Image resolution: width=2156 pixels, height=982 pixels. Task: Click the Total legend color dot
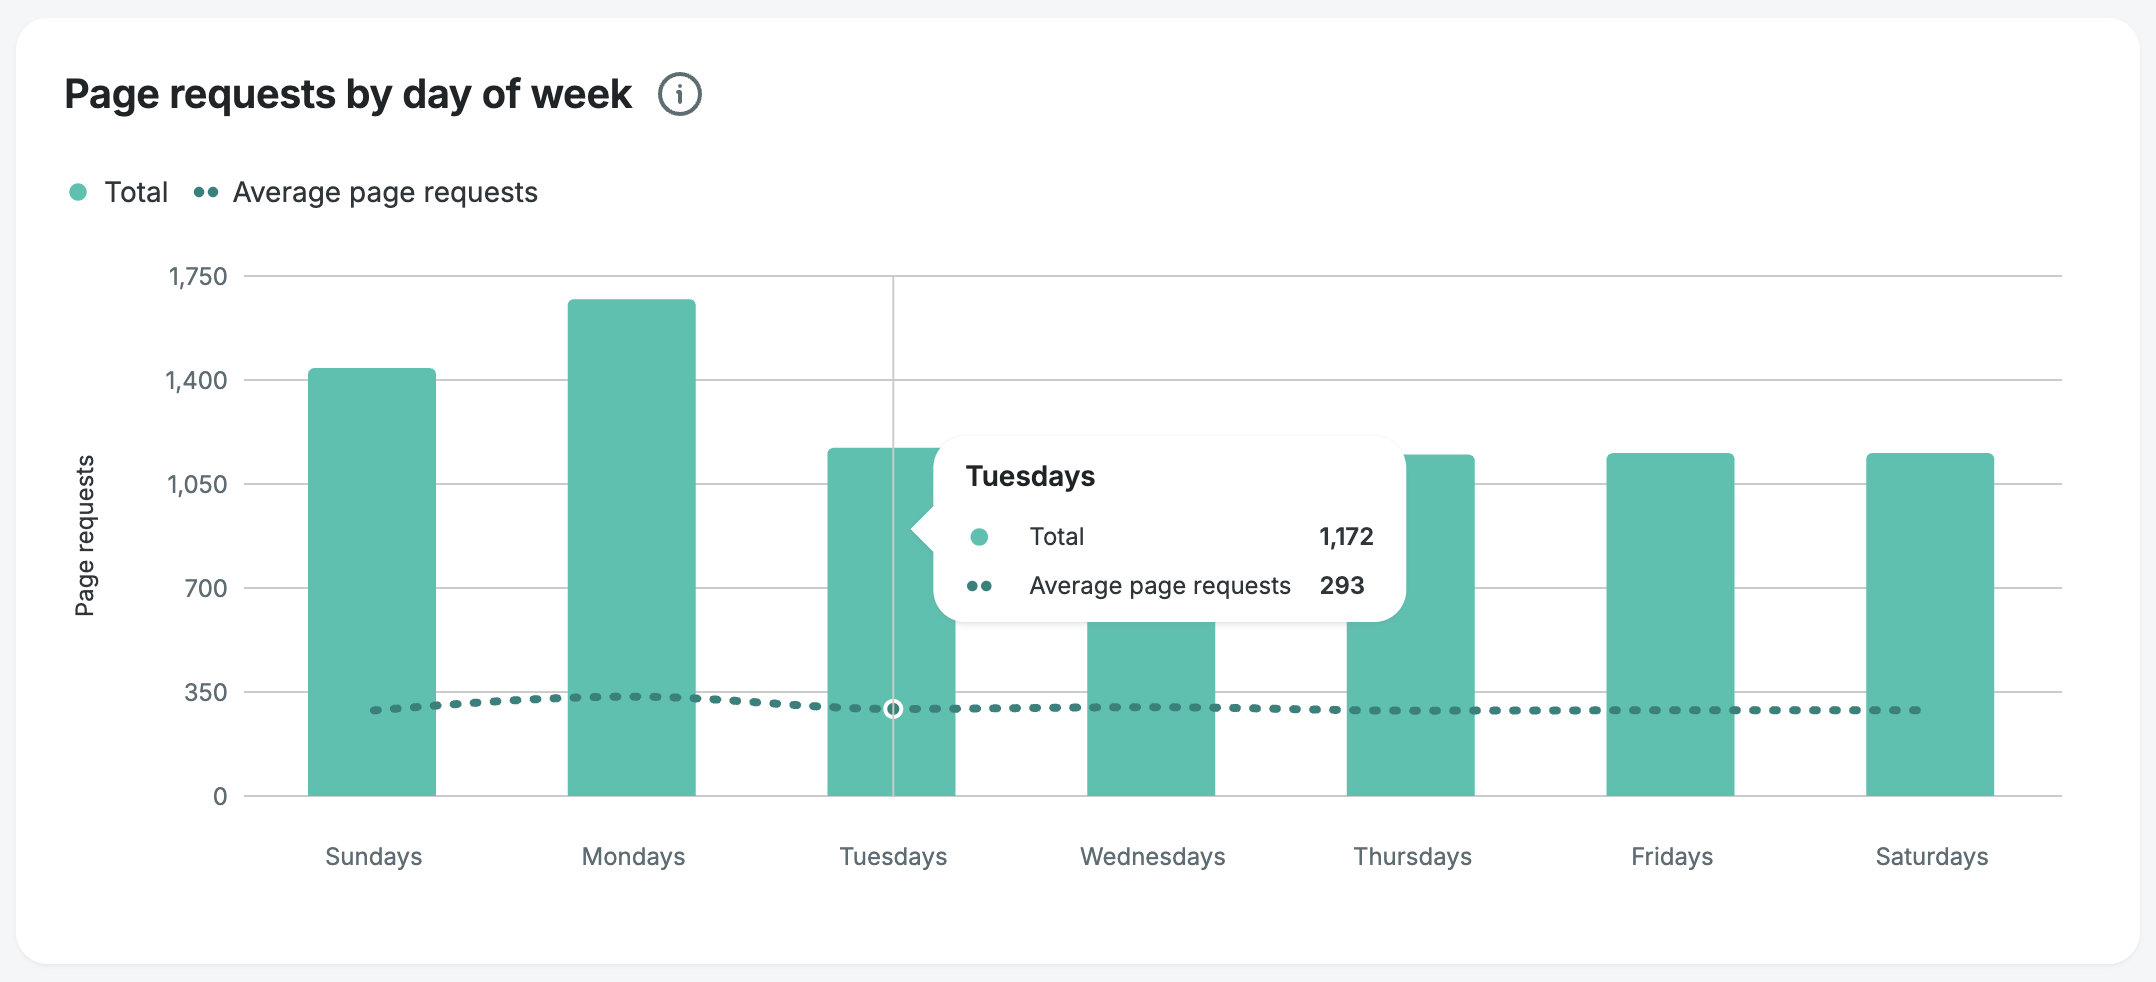click(78, 192)
